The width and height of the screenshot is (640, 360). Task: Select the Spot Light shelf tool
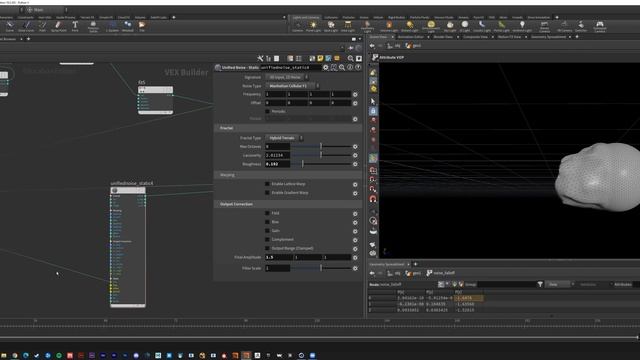tap(331, 27)
